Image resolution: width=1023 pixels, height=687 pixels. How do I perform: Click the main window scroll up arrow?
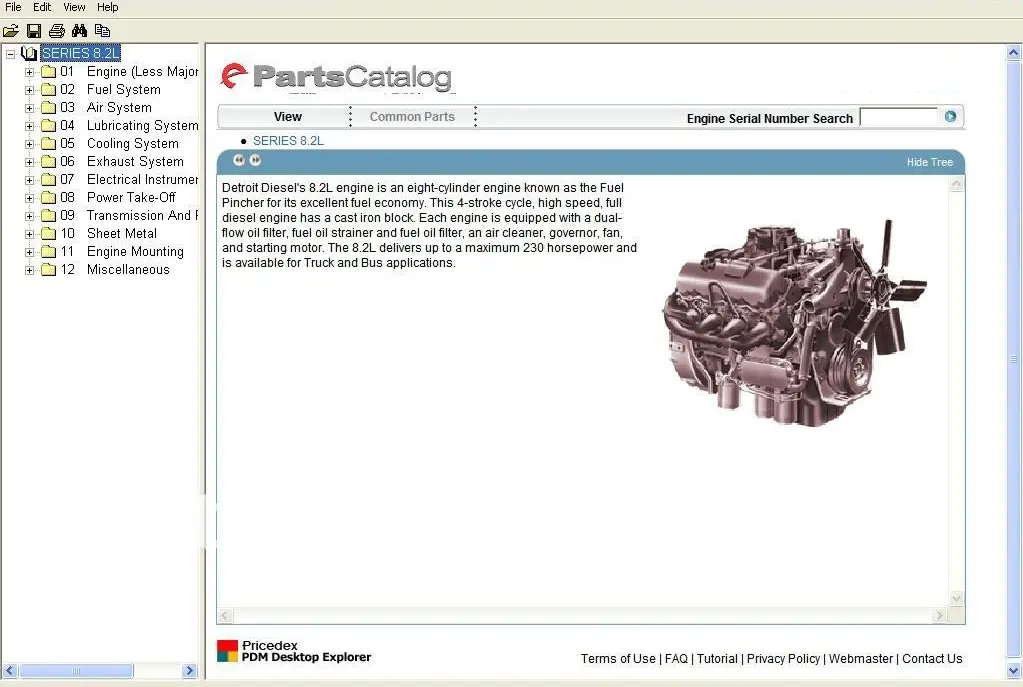[1013, 52]
